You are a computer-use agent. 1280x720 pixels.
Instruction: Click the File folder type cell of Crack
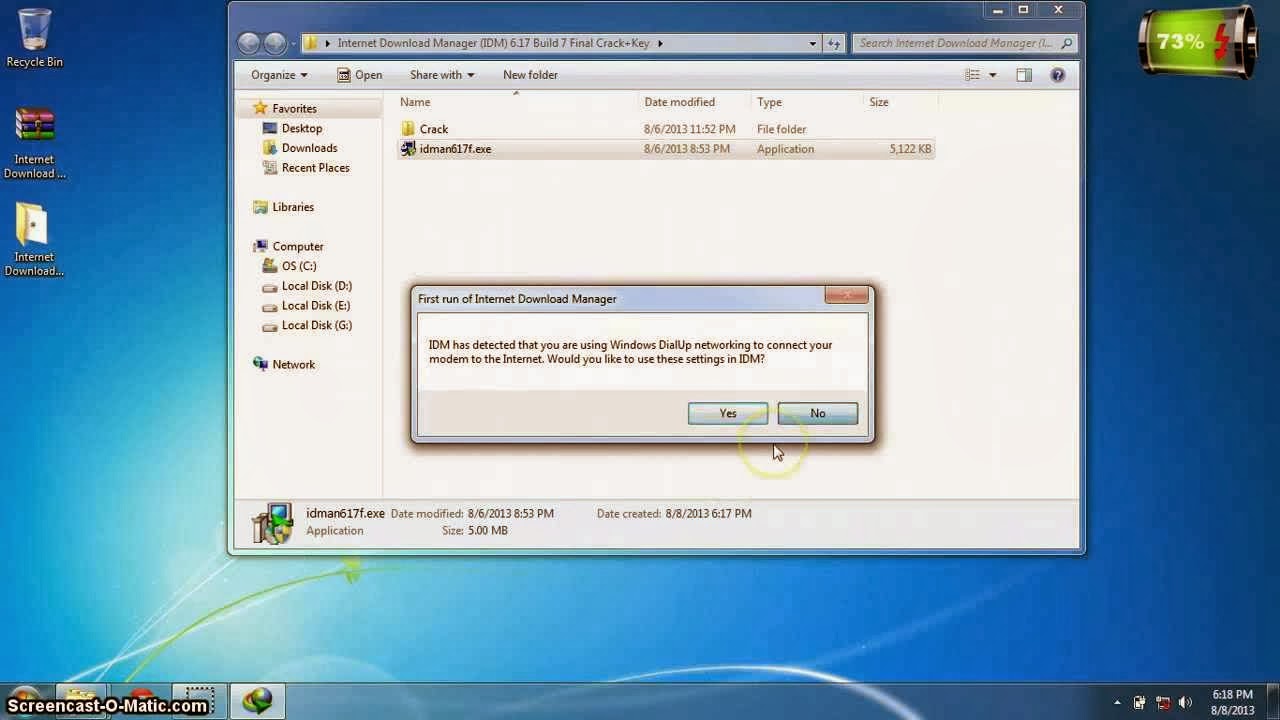click(781, 129)
